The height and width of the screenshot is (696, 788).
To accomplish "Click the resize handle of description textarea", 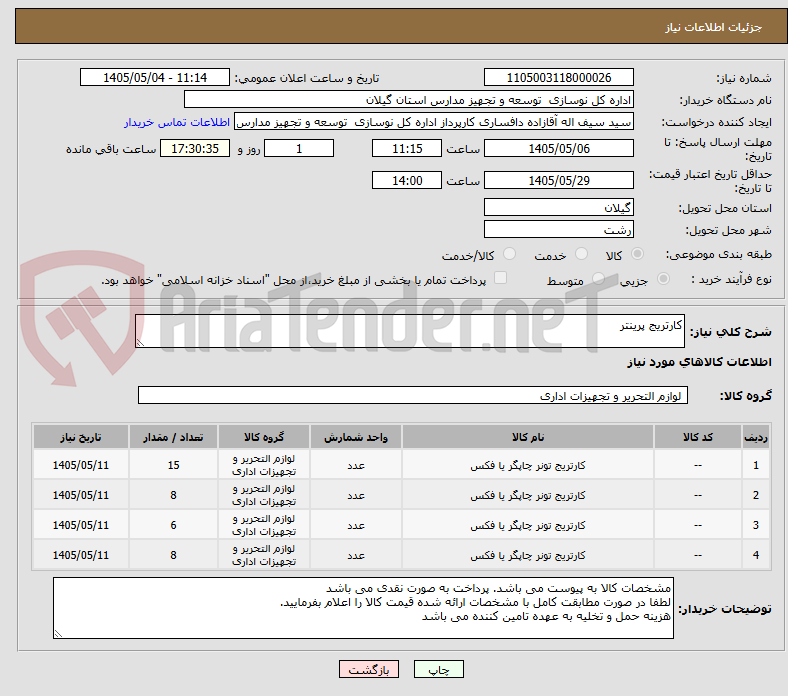I will [x=140, y=343].
